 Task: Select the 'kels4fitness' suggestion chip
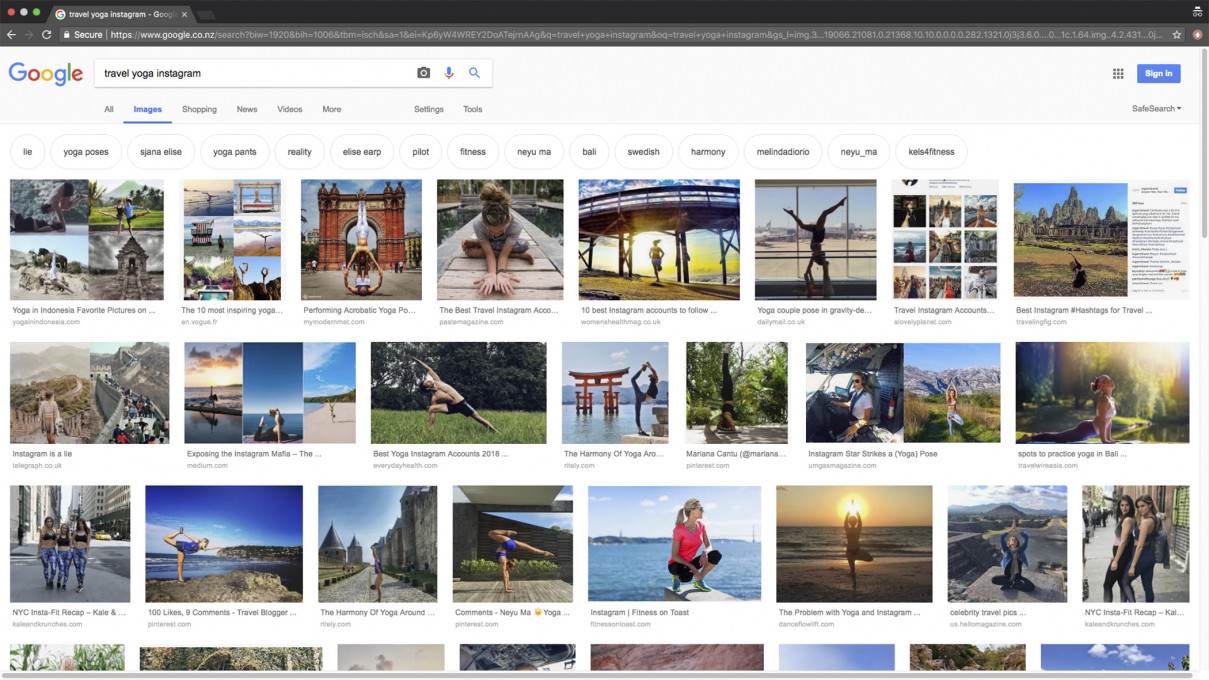(931, 152)
